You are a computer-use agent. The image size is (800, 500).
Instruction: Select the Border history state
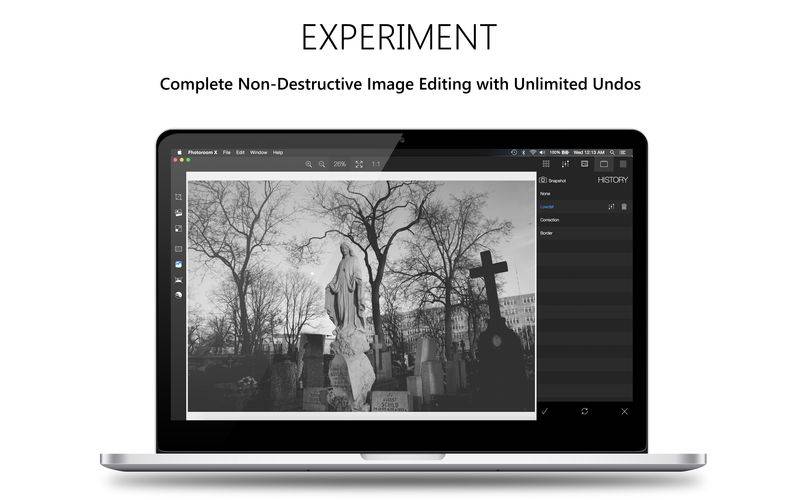pos(547,233)
